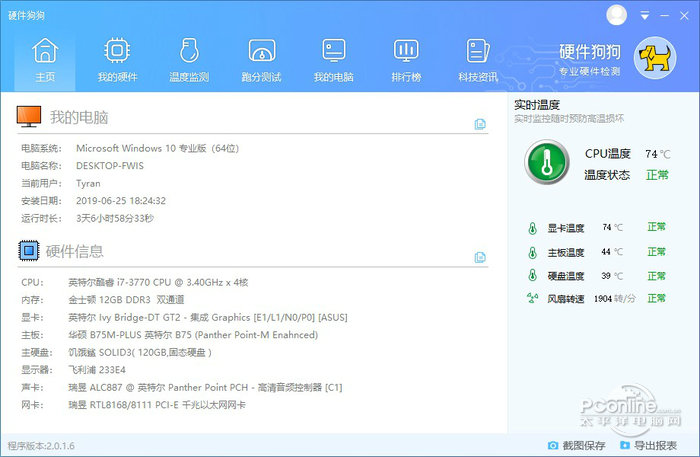
Task: Select sound card ALC887 text
Action: pyautogui.click(x=205, y=387)
